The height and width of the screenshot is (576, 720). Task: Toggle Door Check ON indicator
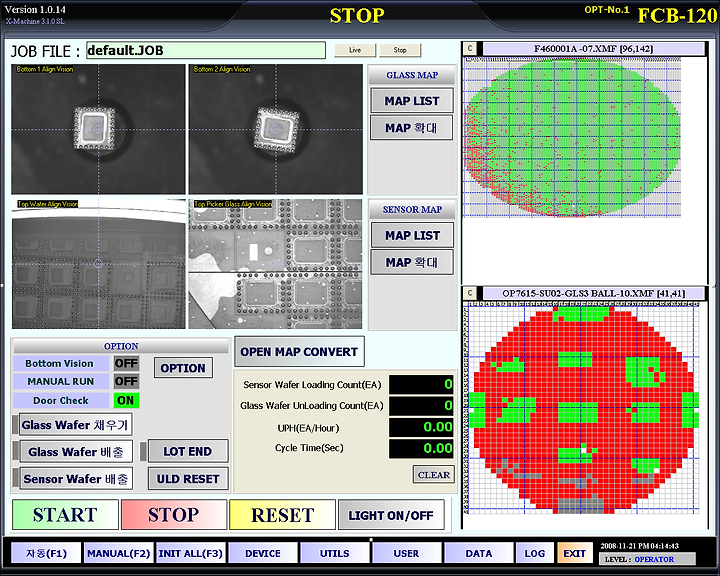[126, 400]
